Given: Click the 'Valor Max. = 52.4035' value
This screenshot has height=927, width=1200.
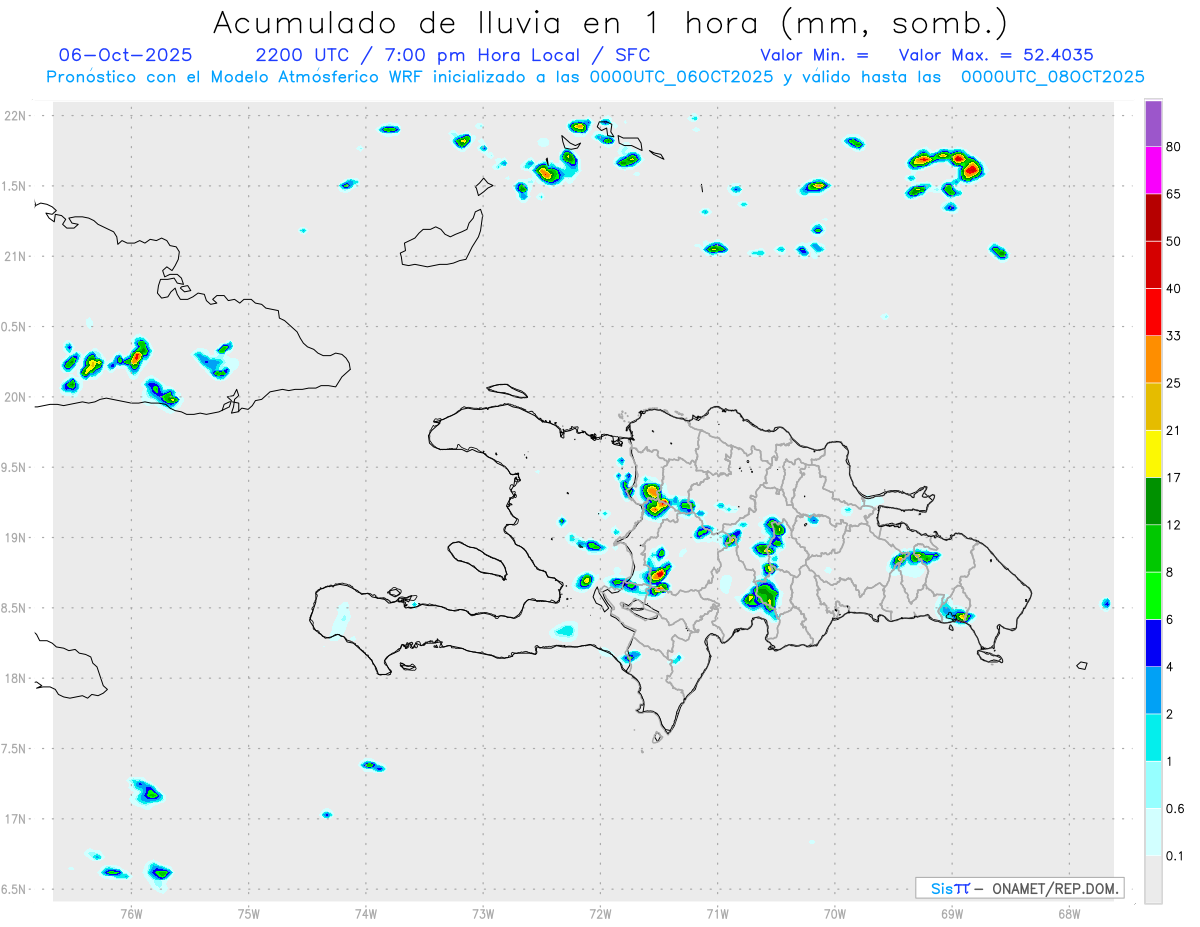Looking at the screenshot, I should (994, 55).
